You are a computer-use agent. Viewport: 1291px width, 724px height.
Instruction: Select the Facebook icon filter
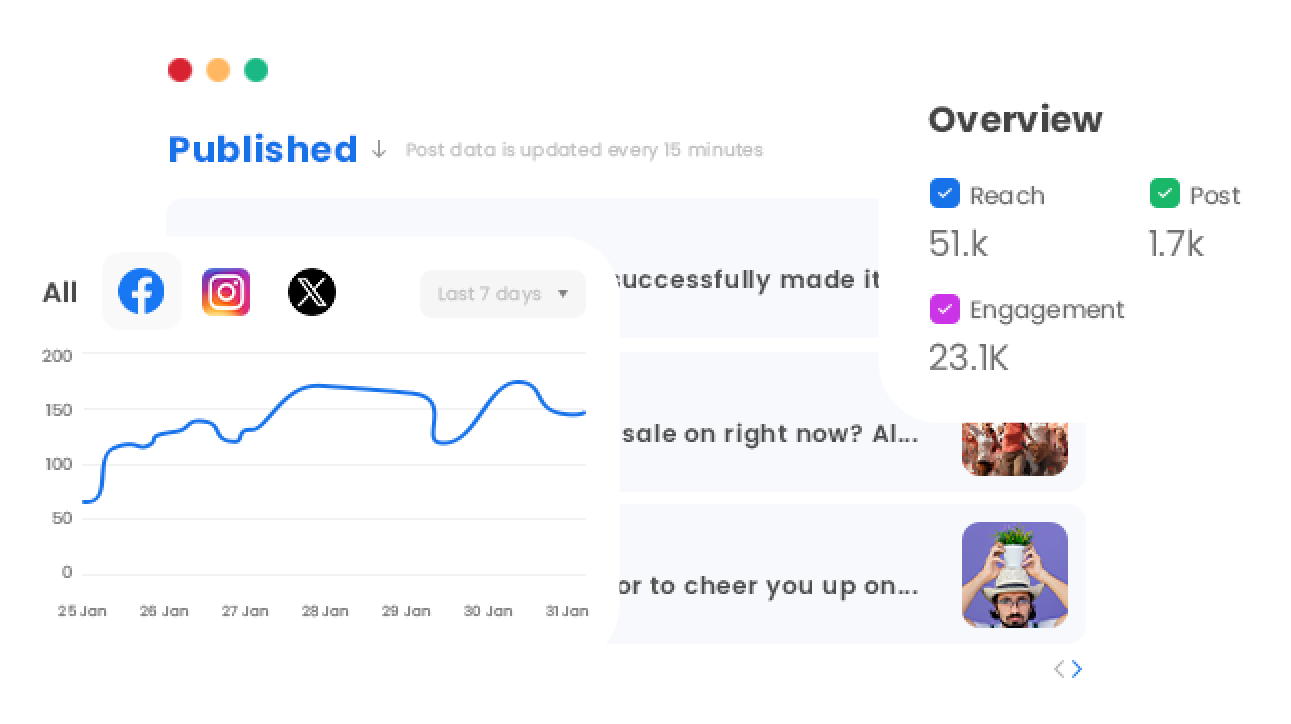141,291
